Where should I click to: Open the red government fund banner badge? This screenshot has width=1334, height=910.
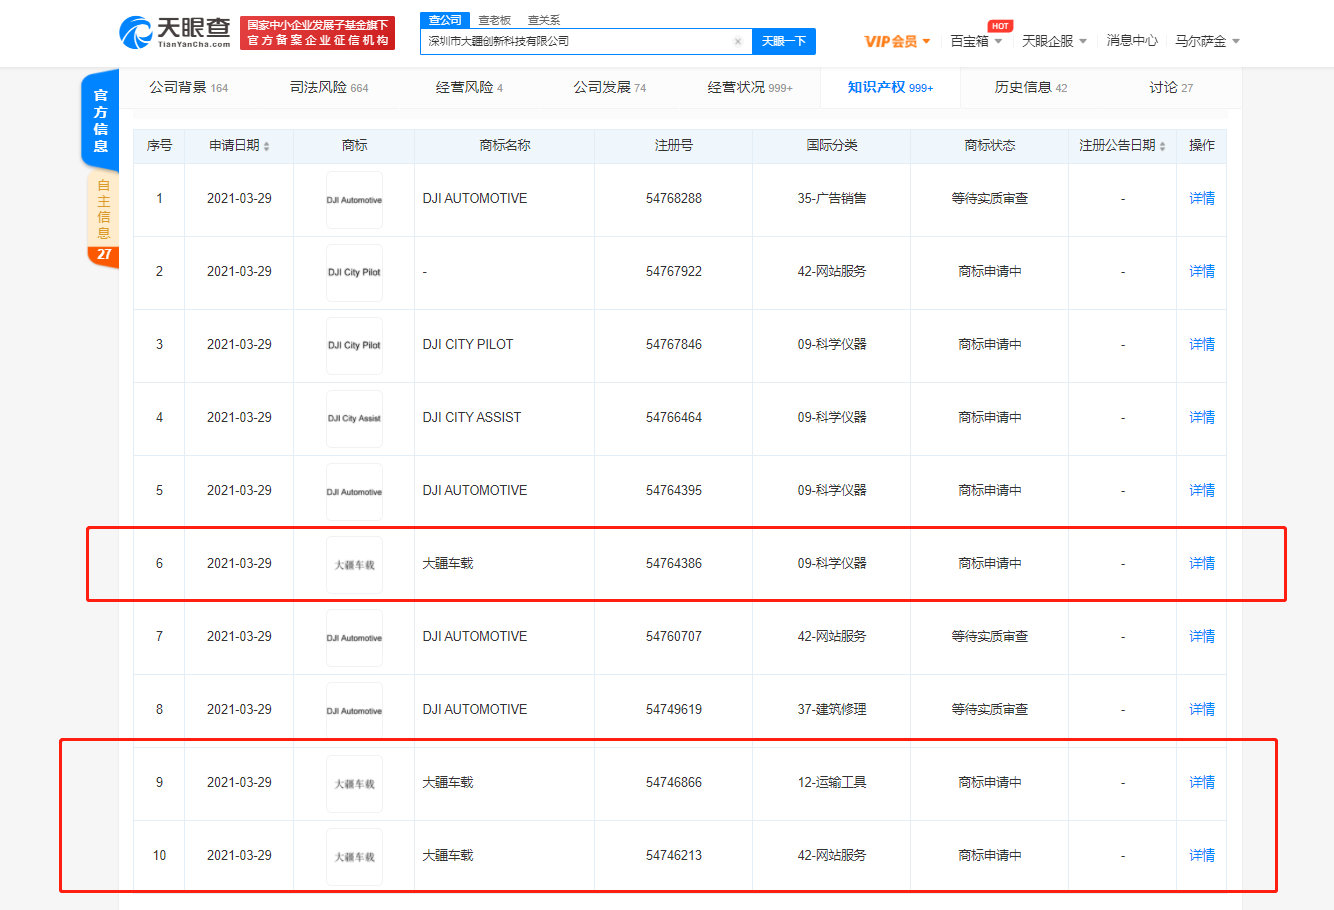click(x=317, y=33)
